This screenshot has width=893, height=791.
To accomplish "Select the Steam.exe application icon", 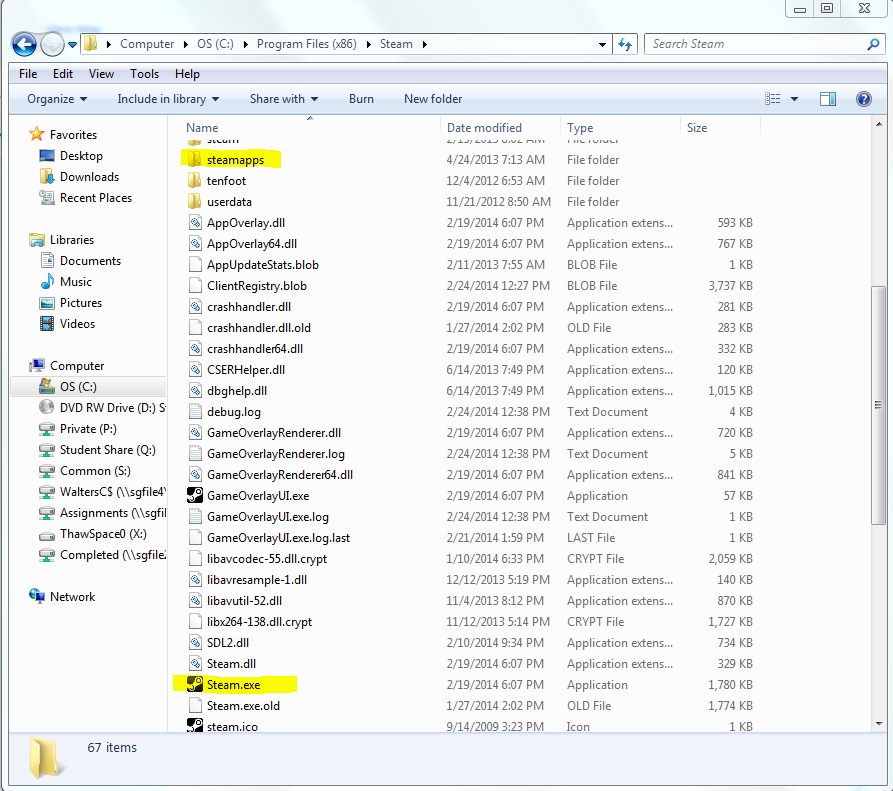I will [x=195, y=685].
